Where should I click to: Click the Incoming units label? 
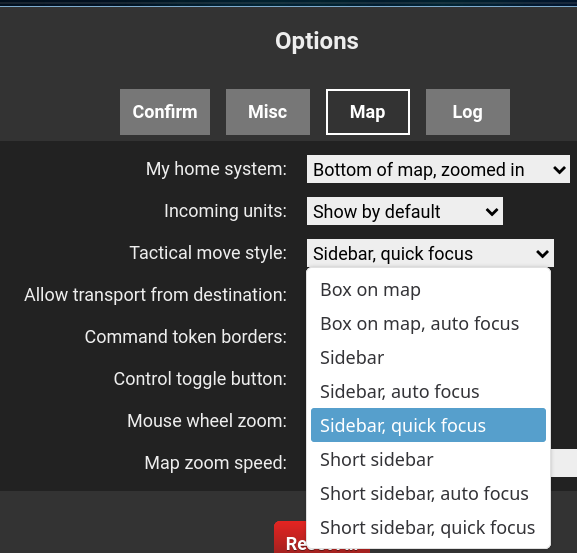(226, 211)
